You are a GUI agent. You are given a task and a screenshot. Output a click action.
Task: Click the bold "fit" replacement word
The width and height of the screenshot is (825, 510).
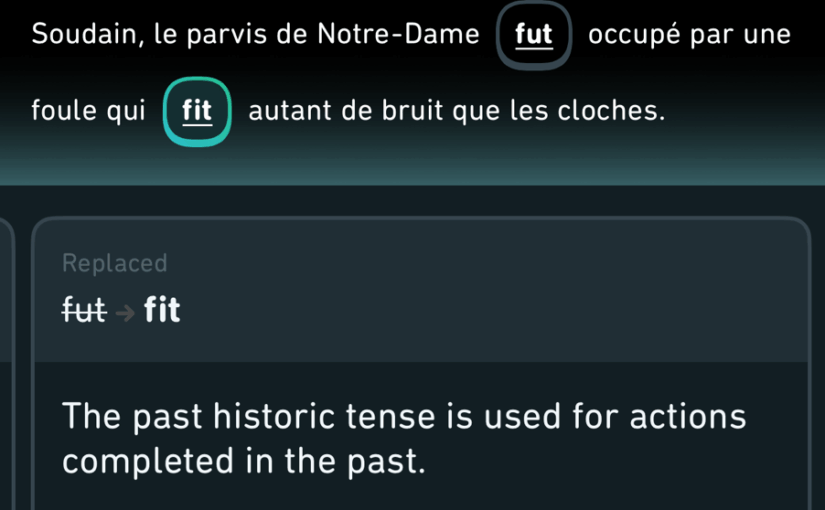pyautogui.click(x=162, y=309)
